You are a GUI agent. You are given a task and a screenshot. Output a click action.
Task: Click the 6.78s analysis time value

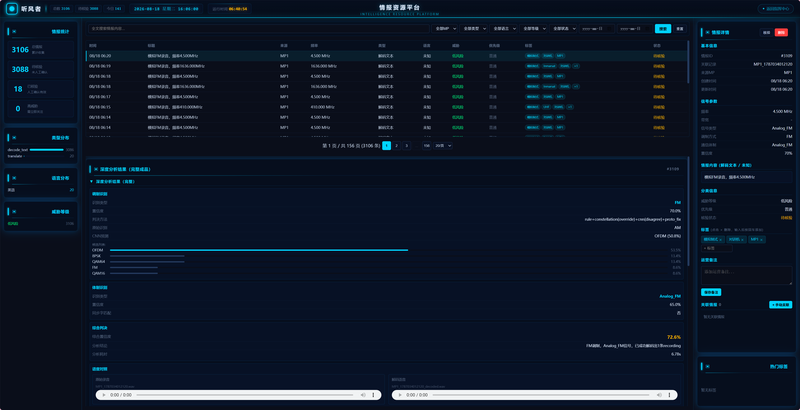point(676,354)
